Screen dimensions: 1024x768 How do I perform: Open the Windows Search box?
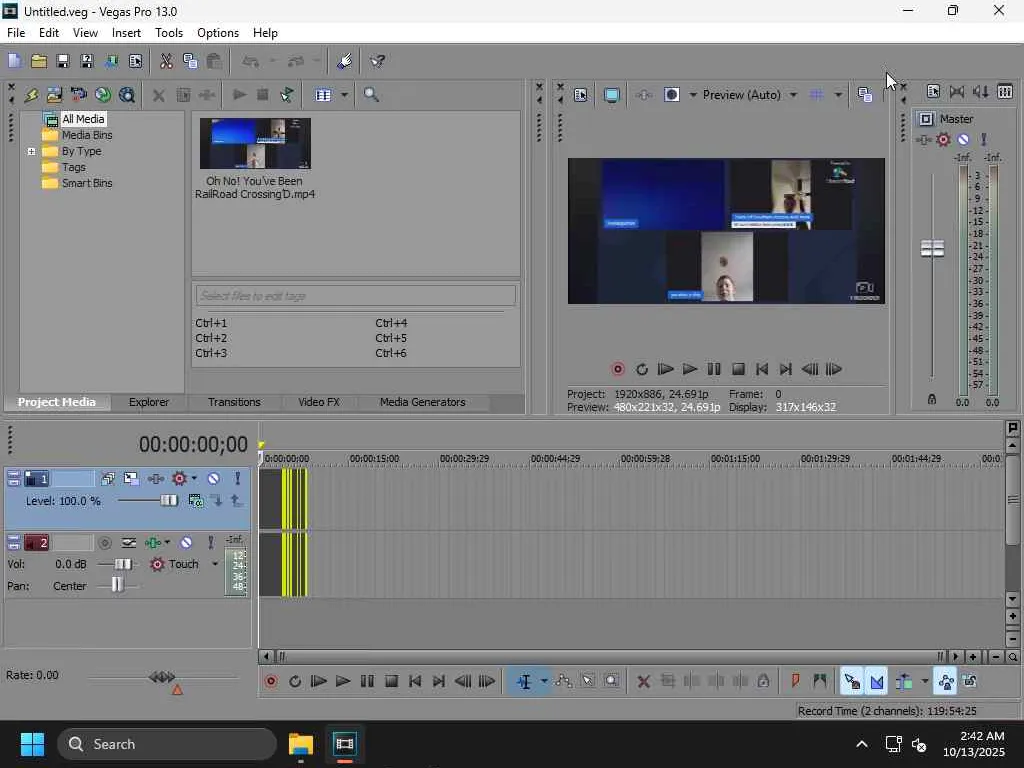pos(167,744)
